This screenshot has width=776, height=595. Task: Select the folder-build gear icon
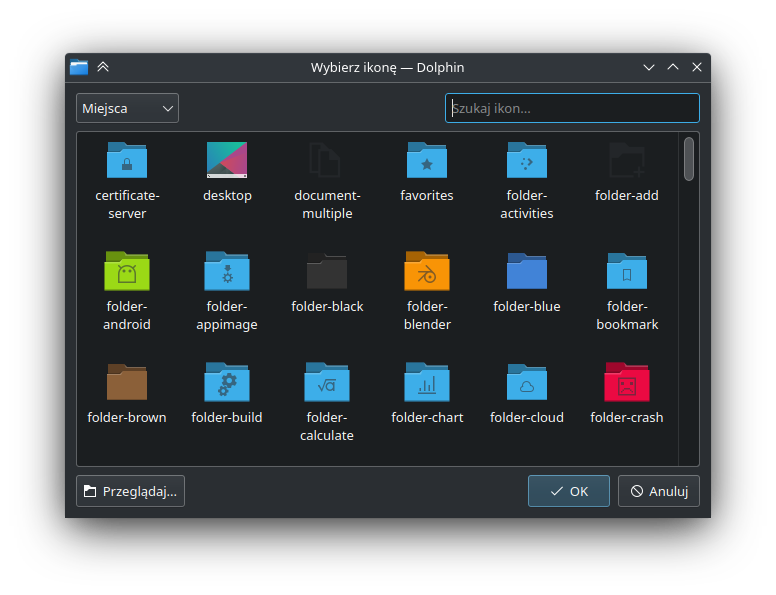(x=227, y=382)
